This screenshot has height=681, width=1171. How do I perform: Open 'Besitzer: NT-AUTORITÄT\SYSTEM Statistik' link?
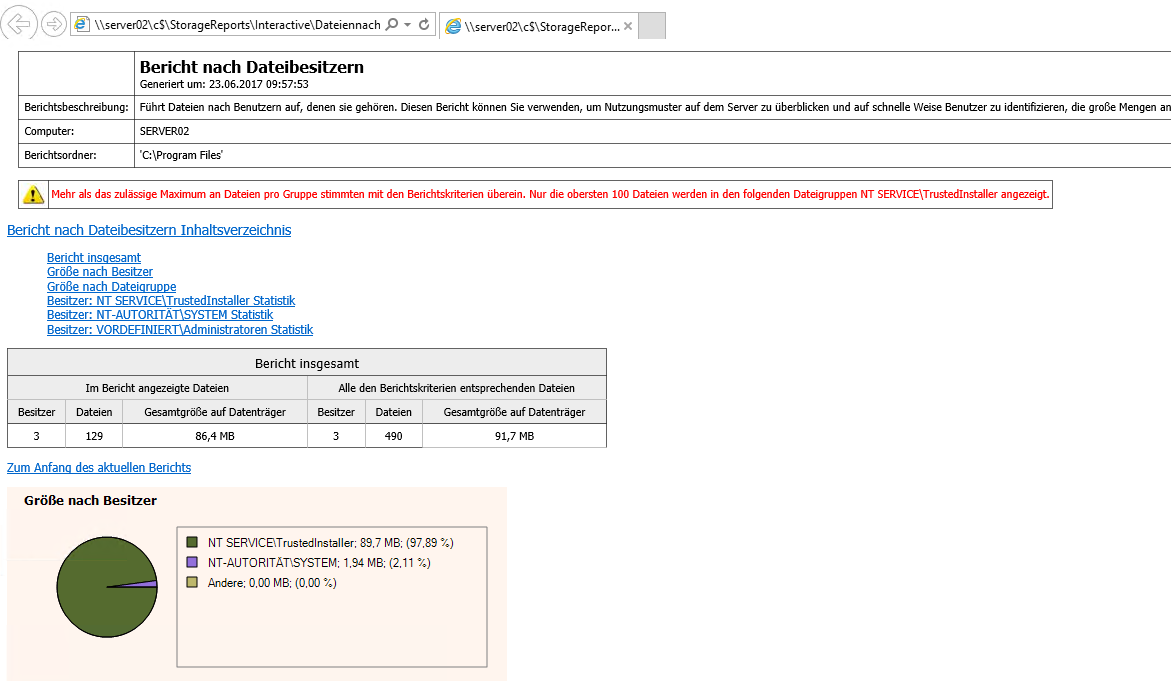click(160, 315)
